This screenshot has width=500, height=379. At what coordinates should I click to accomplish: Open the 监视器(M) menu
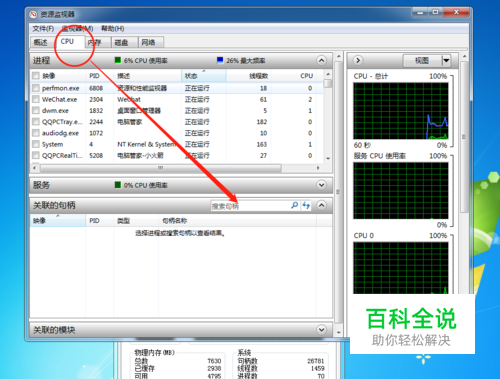[x=77, y=29]
